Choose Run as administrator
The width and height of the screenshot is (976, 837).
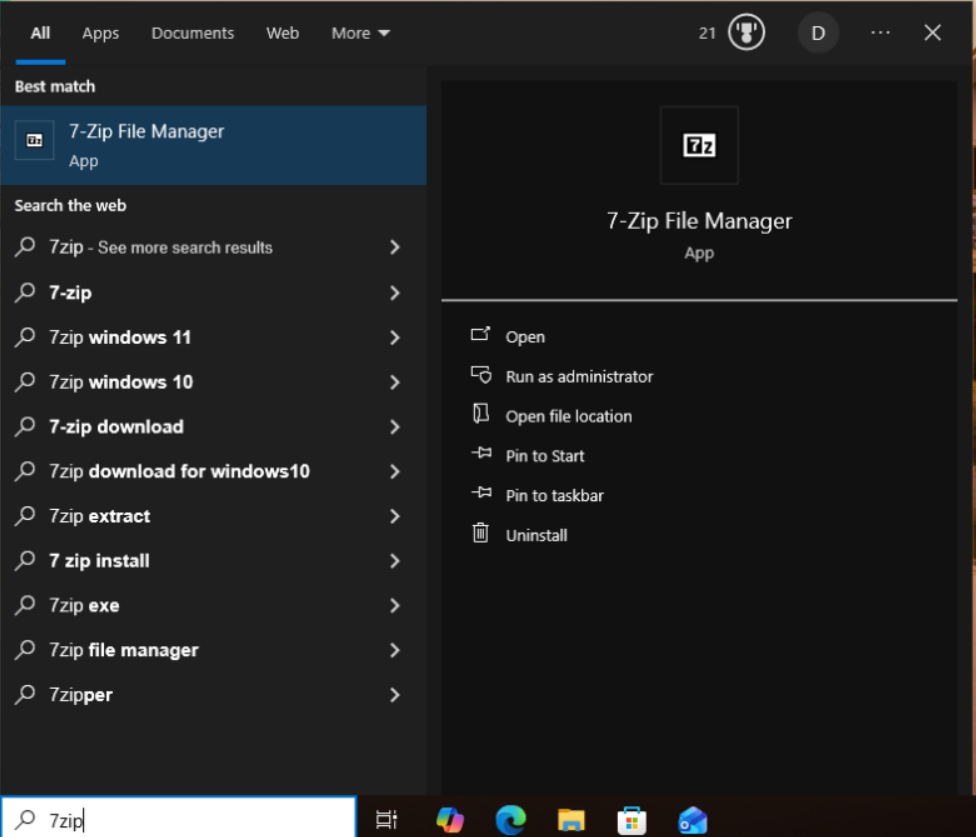point(579,376)
